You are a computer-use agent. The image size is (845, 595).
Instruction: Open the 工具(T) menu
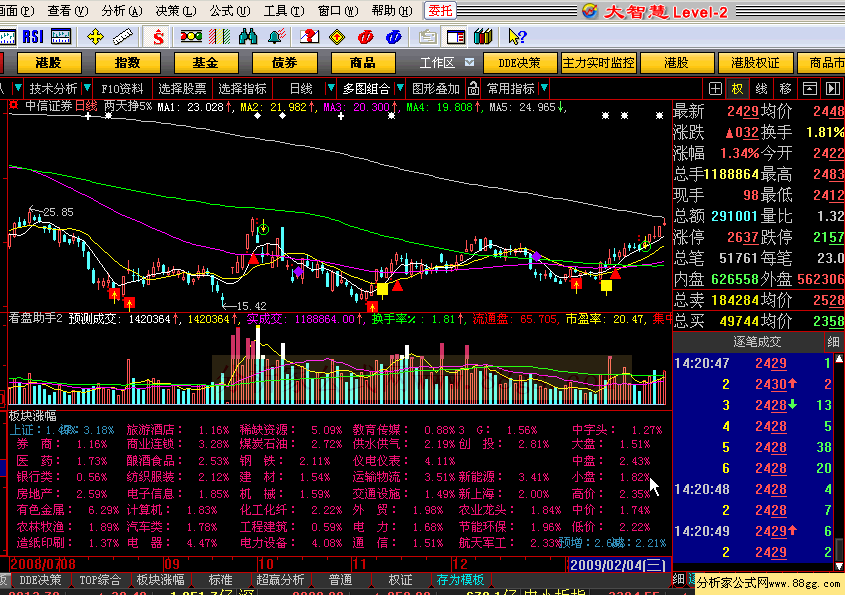point(284,11)
